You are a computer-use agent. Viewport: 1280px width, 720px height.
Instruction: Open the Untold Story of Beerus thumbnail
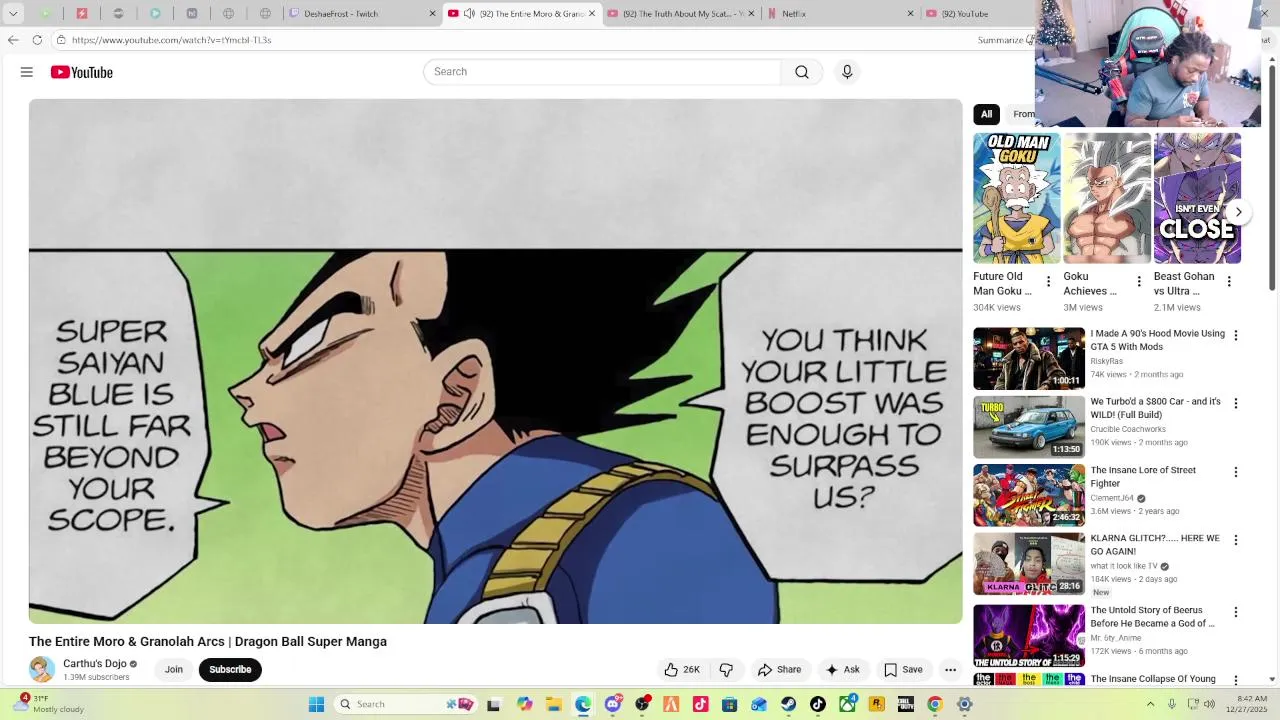(x=1029, y=635)
